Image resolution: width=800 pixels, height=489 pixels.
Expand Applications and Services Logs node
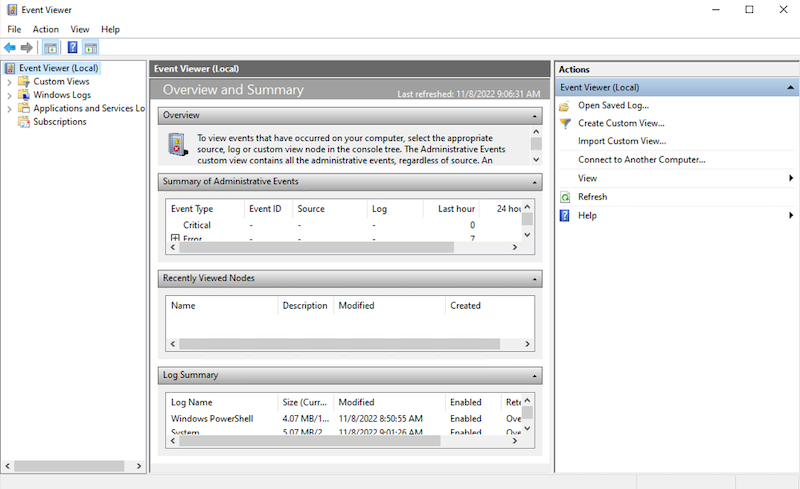tap(9, 108)
